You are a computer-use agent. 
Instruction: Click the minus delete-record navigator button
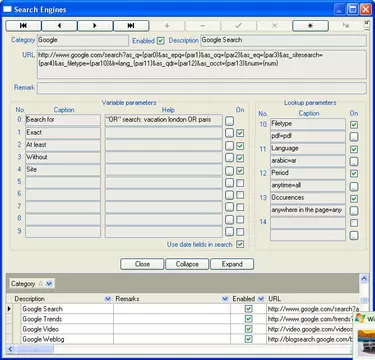pos(203,26)
